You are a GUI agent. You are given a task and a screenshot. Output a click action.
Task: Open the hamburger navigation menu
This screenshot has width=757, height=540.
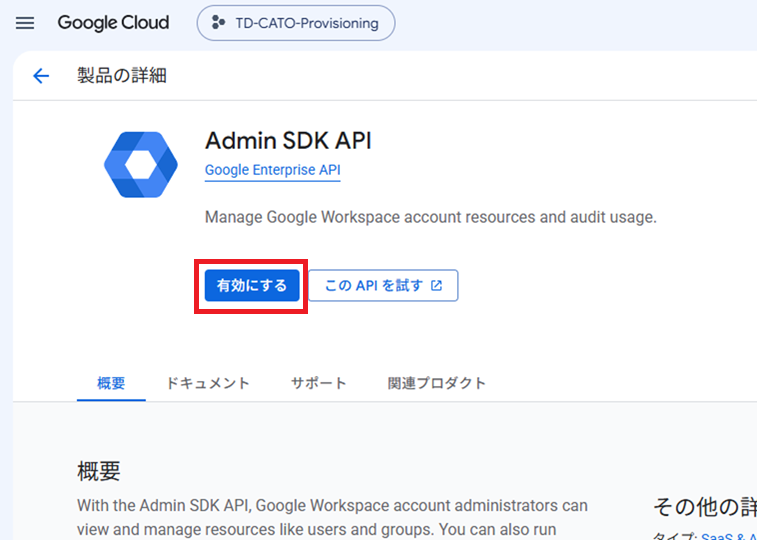[x=25, y=23]
